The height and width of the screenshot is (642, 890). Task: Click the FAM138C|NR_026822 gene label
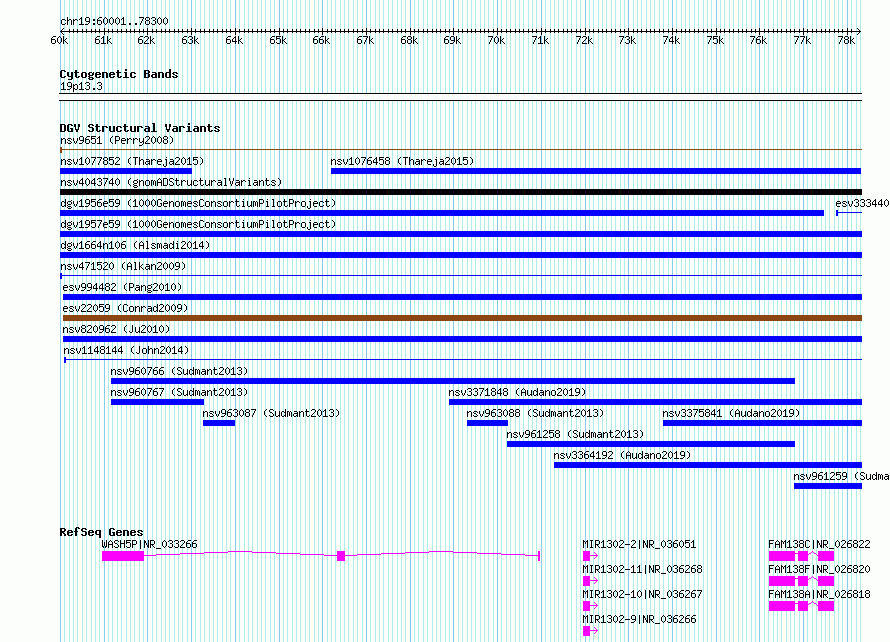(x=819, y=544)
